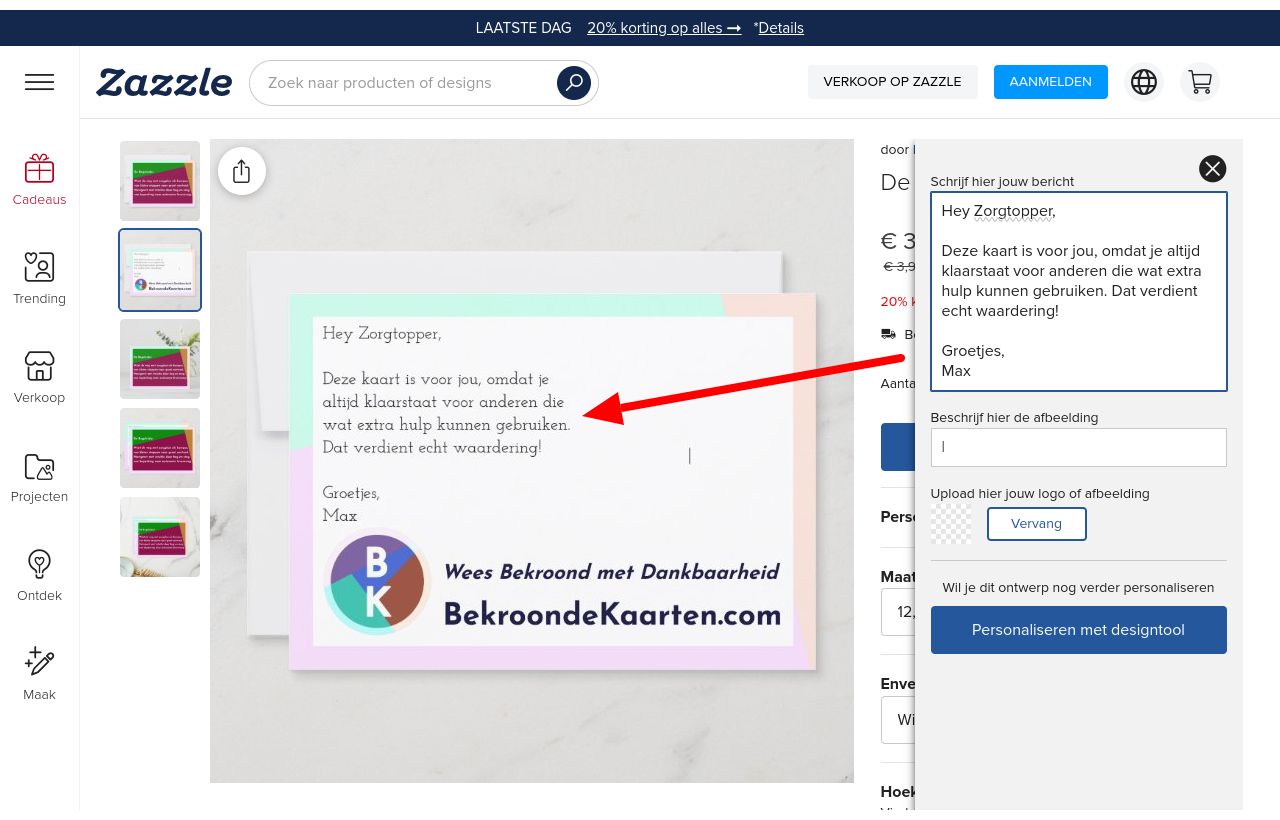Go to Verkoop in the sidebar
1280x820 pixels.
pyautogui.click(x=40, y=377)
